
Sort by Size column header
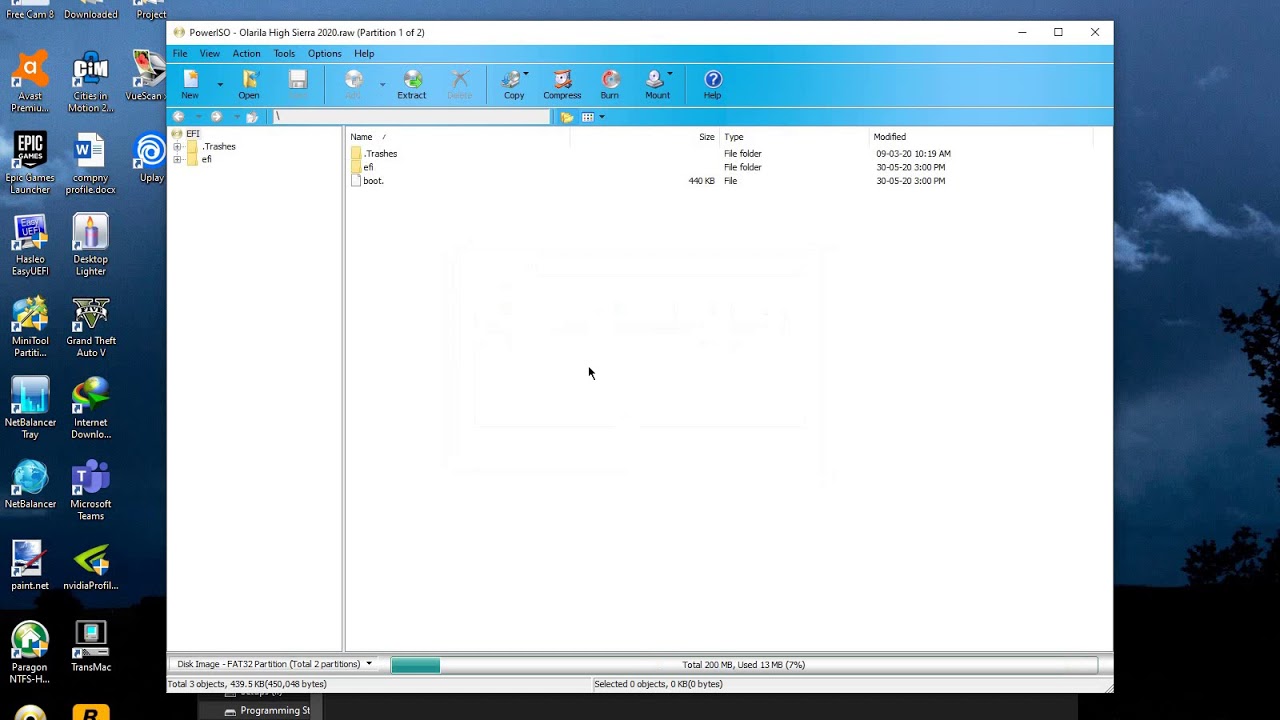[x=644, y=137]
